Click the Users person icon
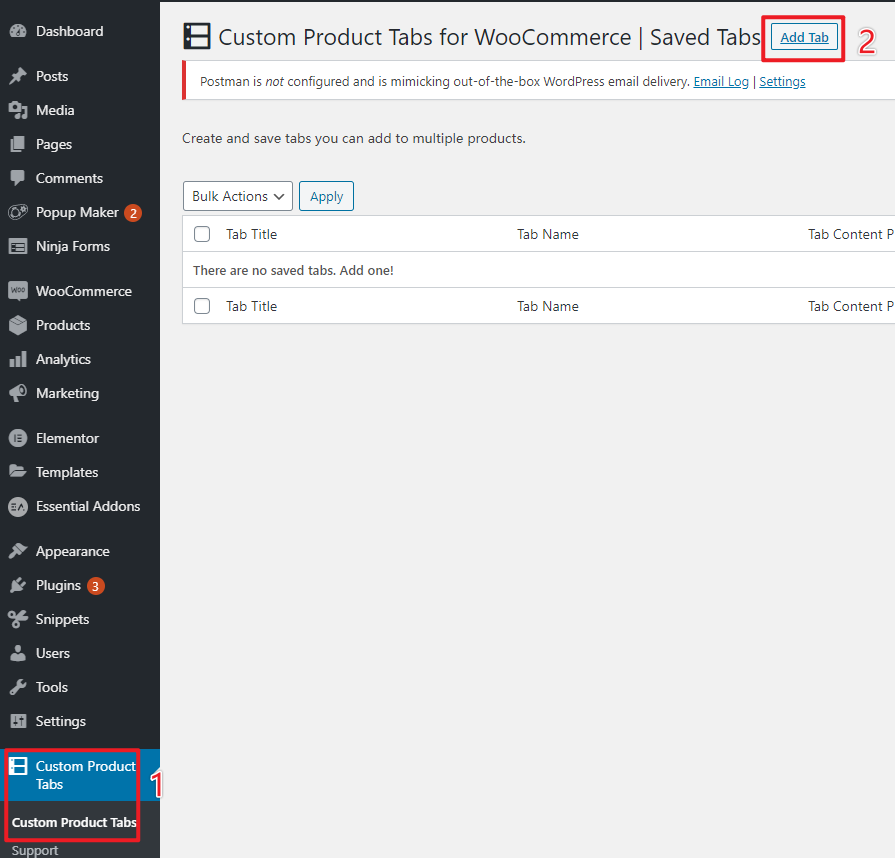 pyautogui.click(x=18, y=653)
